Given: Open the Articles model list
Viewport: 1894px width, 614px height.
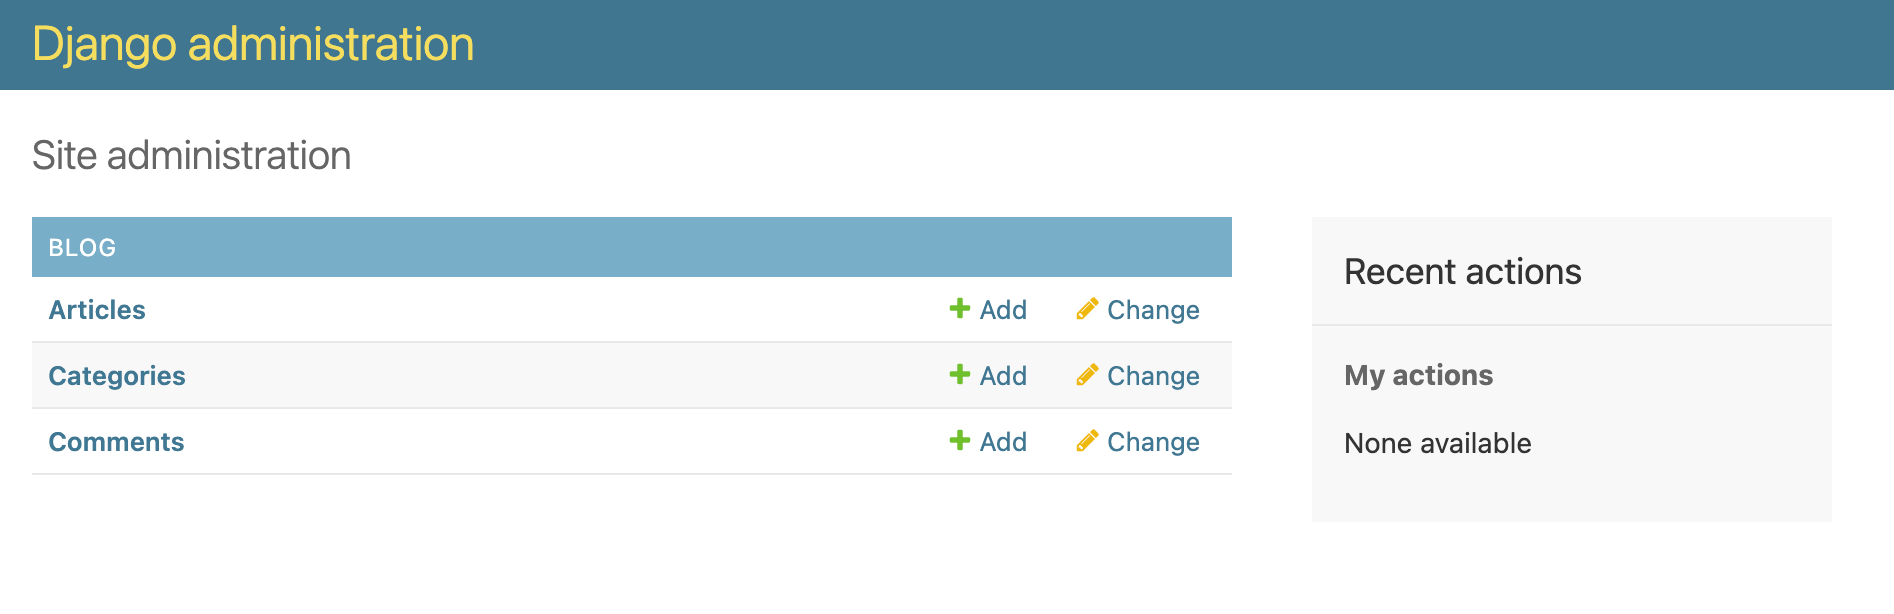Looking at the screenshot, I should tap(96, 310).
